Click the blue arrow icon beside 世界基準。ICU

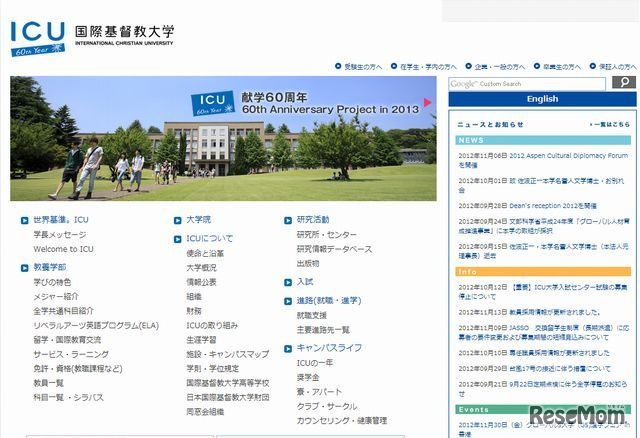24,220
